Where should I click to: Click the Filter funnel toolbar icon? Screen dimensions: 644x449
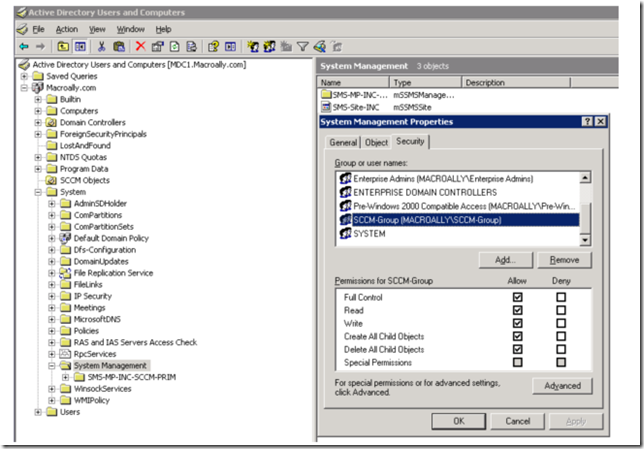point(302,46)
